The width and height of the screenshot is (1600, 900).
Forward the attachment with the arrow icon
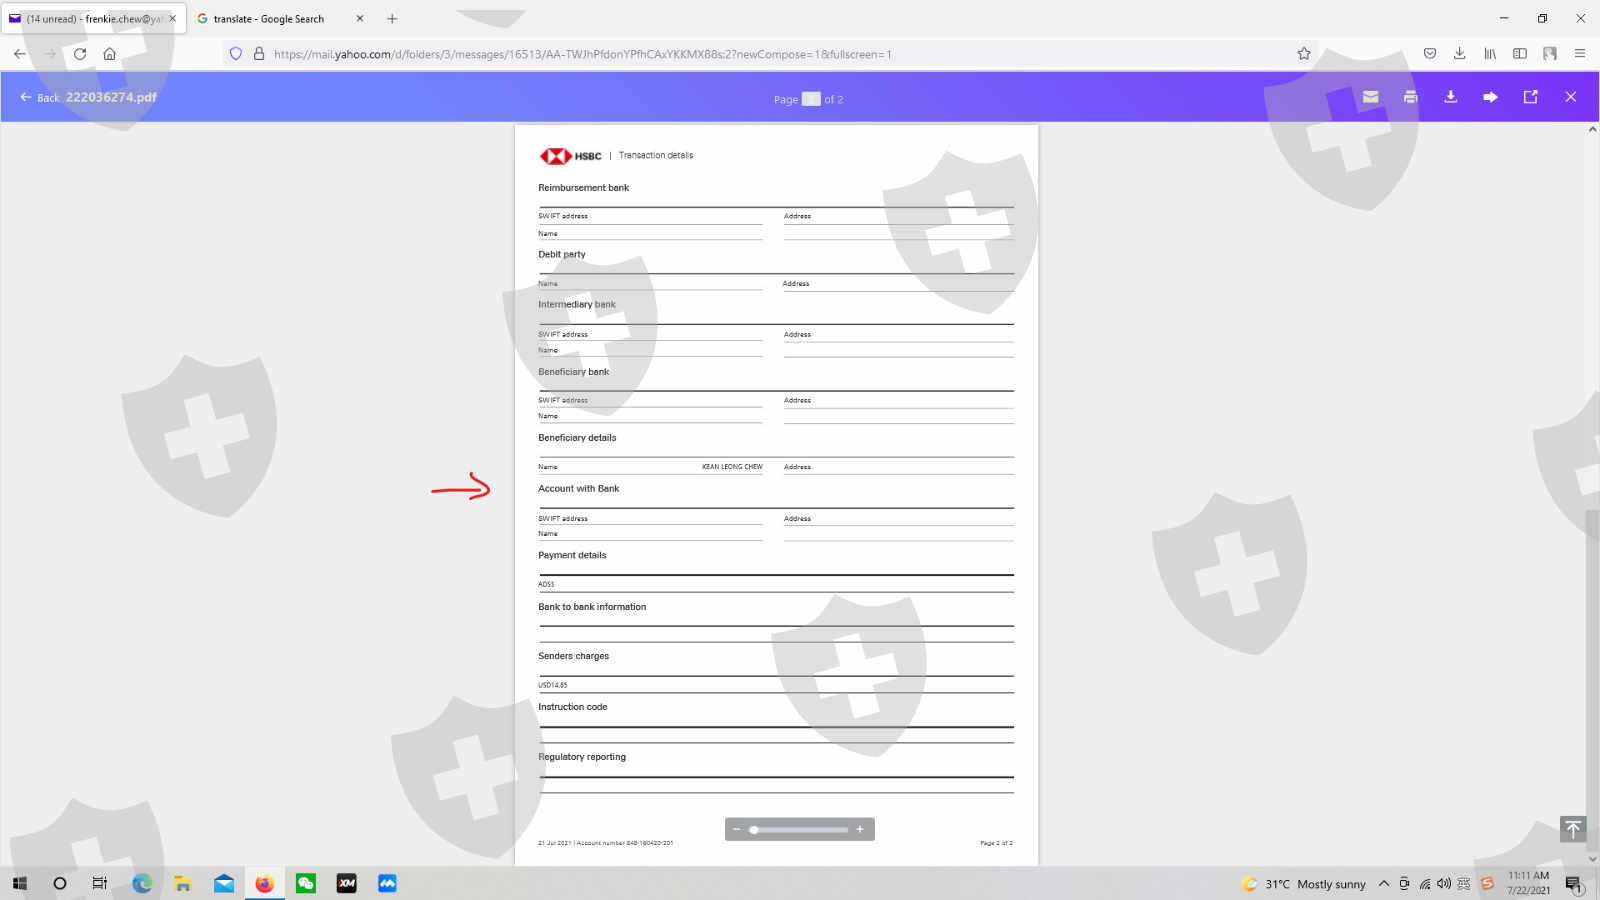(1491, 97)
